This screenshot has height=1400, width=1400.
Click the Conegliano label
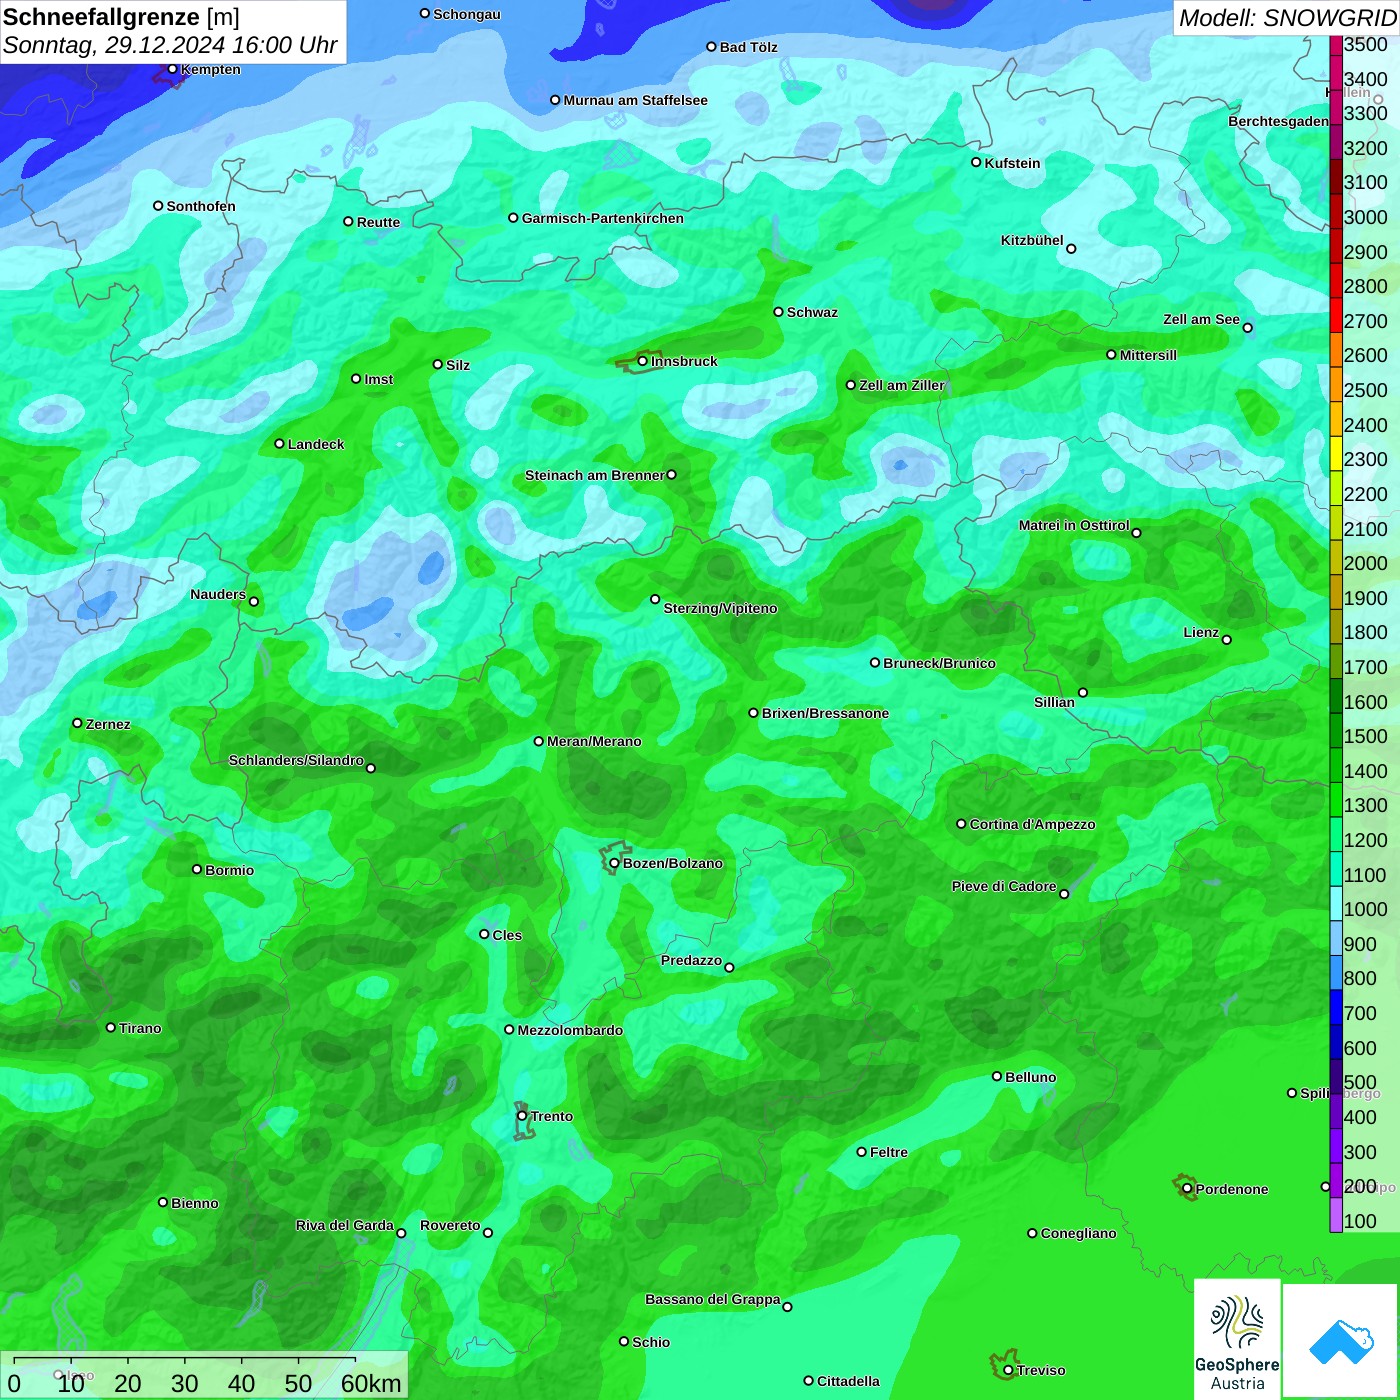(x=1078, y=1233)
